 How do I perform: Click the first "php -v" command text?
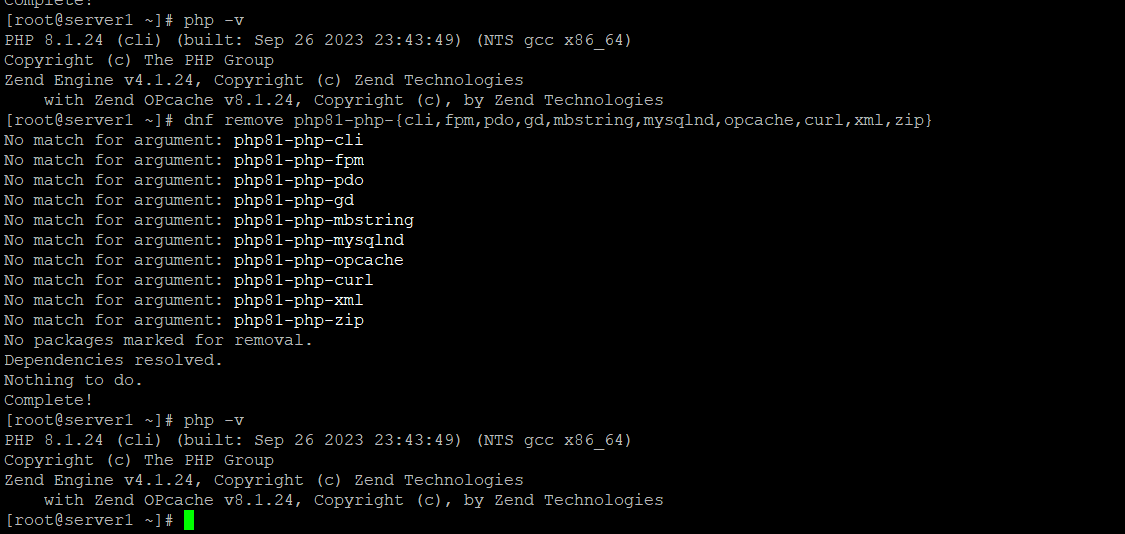click(x=214, y=20)
